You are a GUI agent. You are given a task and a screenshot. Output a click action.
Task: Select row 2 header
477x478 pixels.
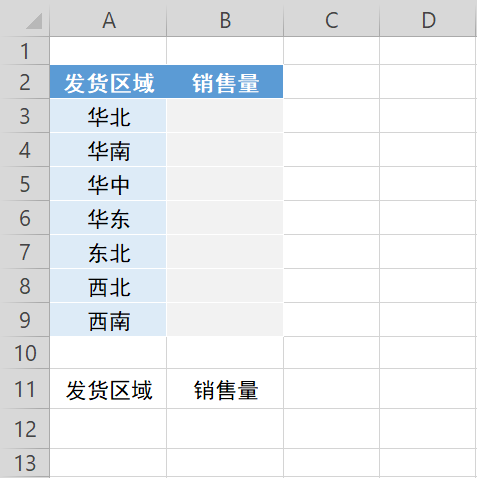coord(25,82)
